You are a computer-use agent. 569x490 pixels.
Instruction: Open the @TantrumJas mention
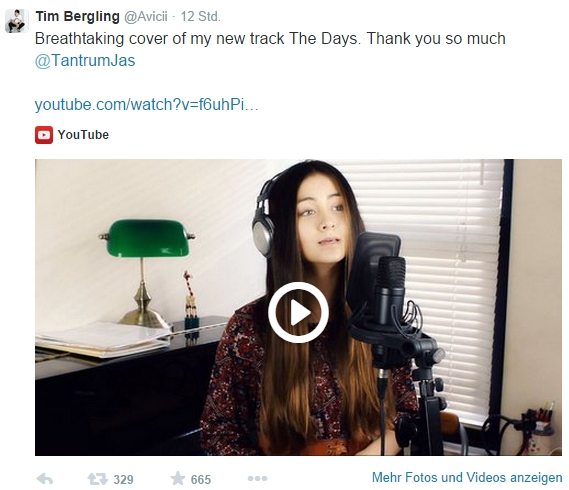click(x=85, y=60)
